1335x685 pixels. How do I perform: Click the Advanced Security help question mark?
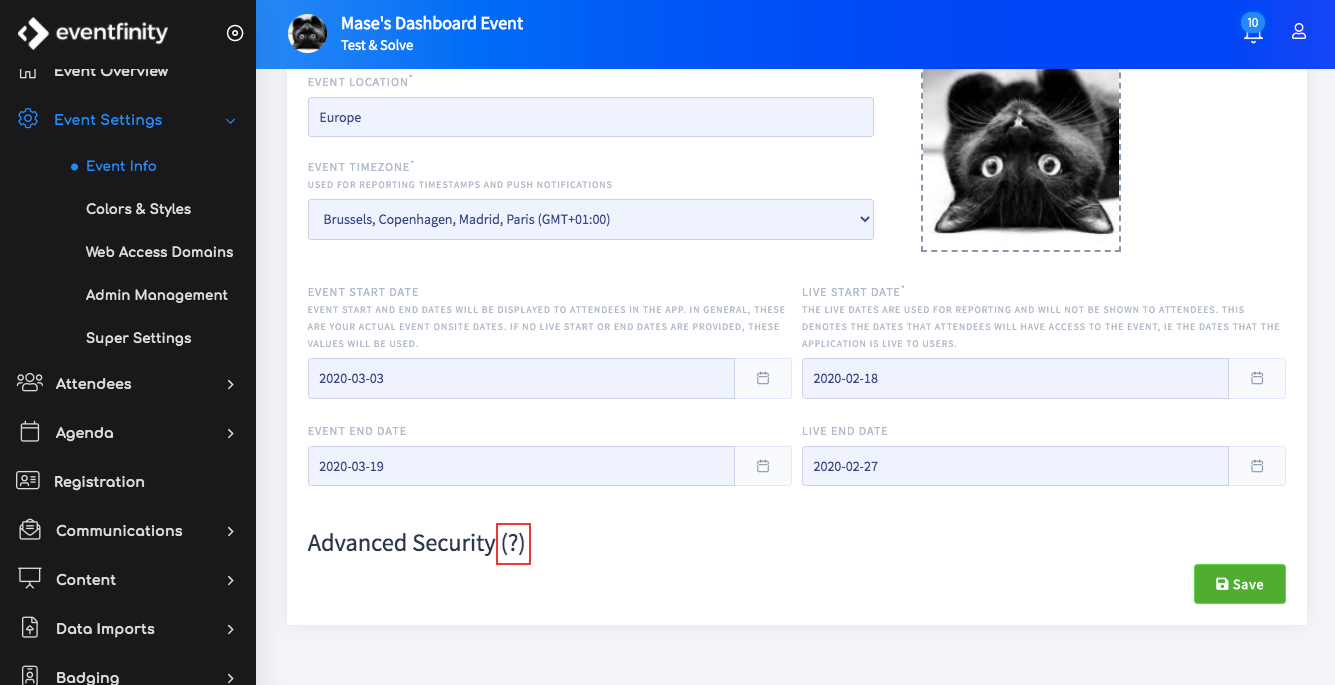point(513,543)
